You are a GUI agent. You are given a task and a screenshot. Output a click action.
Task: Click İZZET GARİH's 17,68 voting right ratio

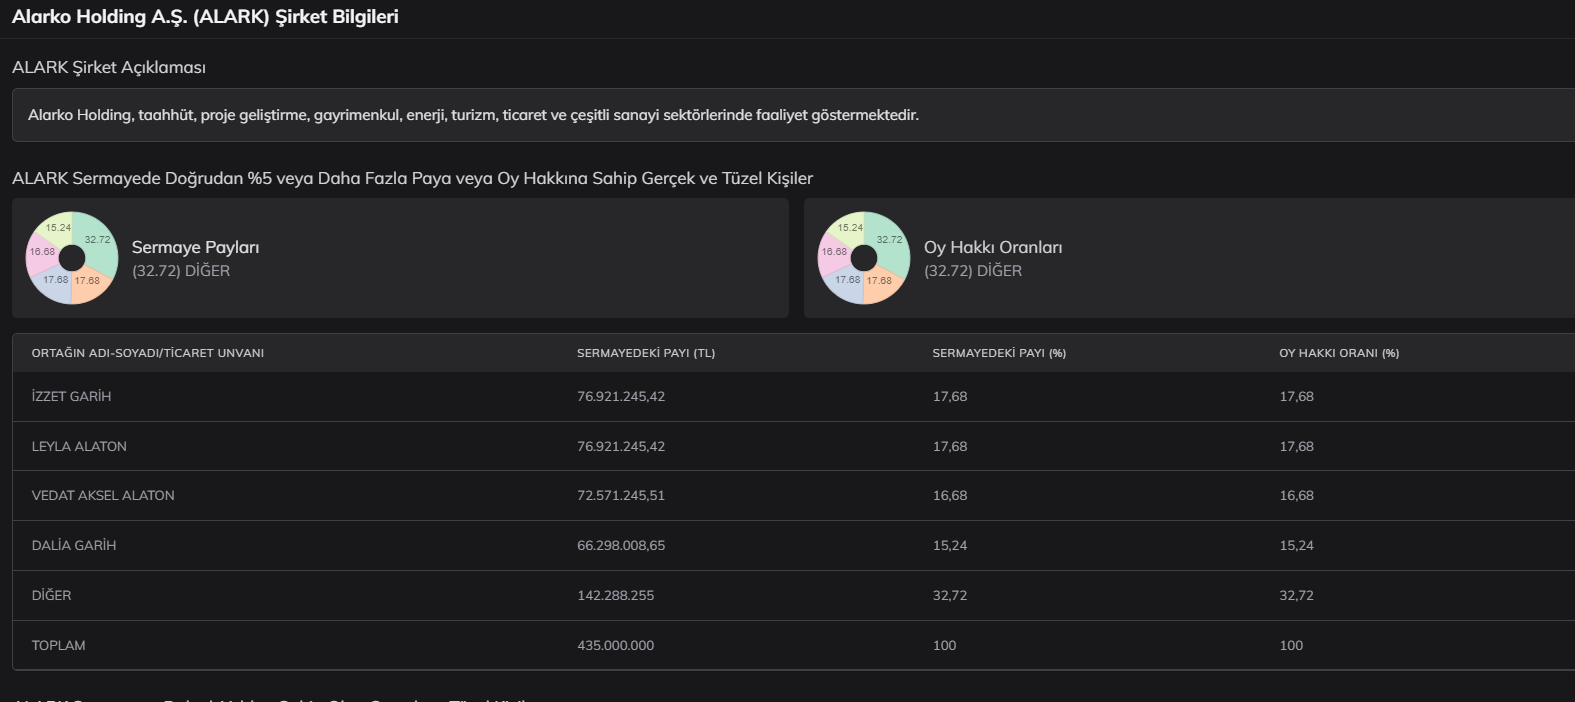[1297, 396]
